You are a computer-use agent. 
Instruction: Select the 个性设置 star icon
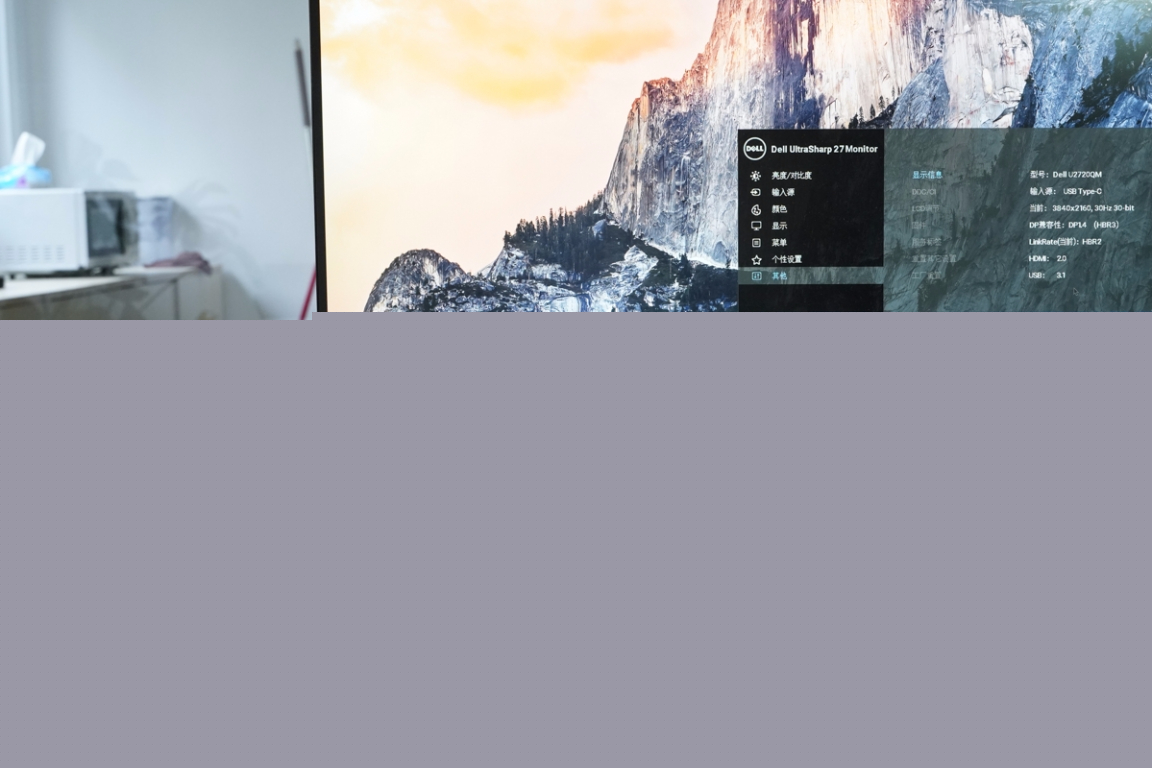(756, 260)
